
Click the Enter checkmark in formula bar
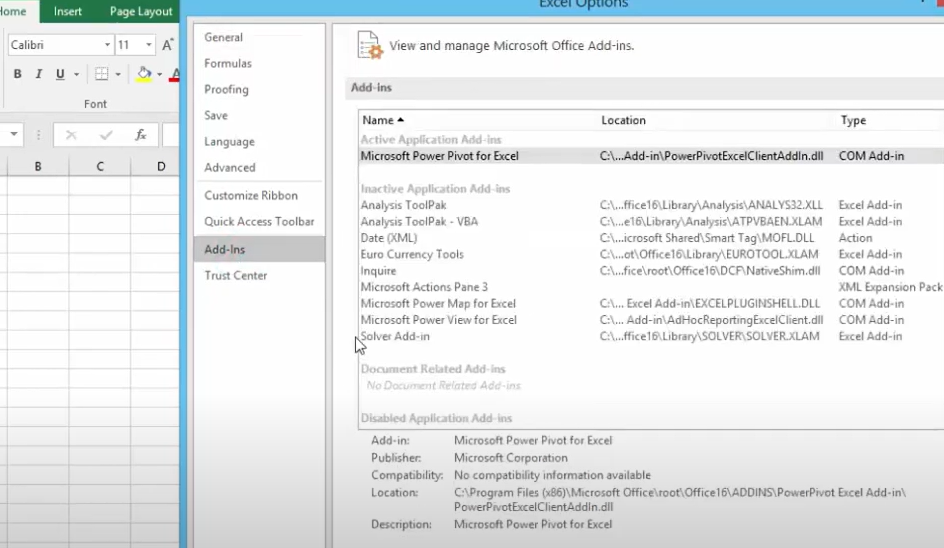tap(106, 135)
